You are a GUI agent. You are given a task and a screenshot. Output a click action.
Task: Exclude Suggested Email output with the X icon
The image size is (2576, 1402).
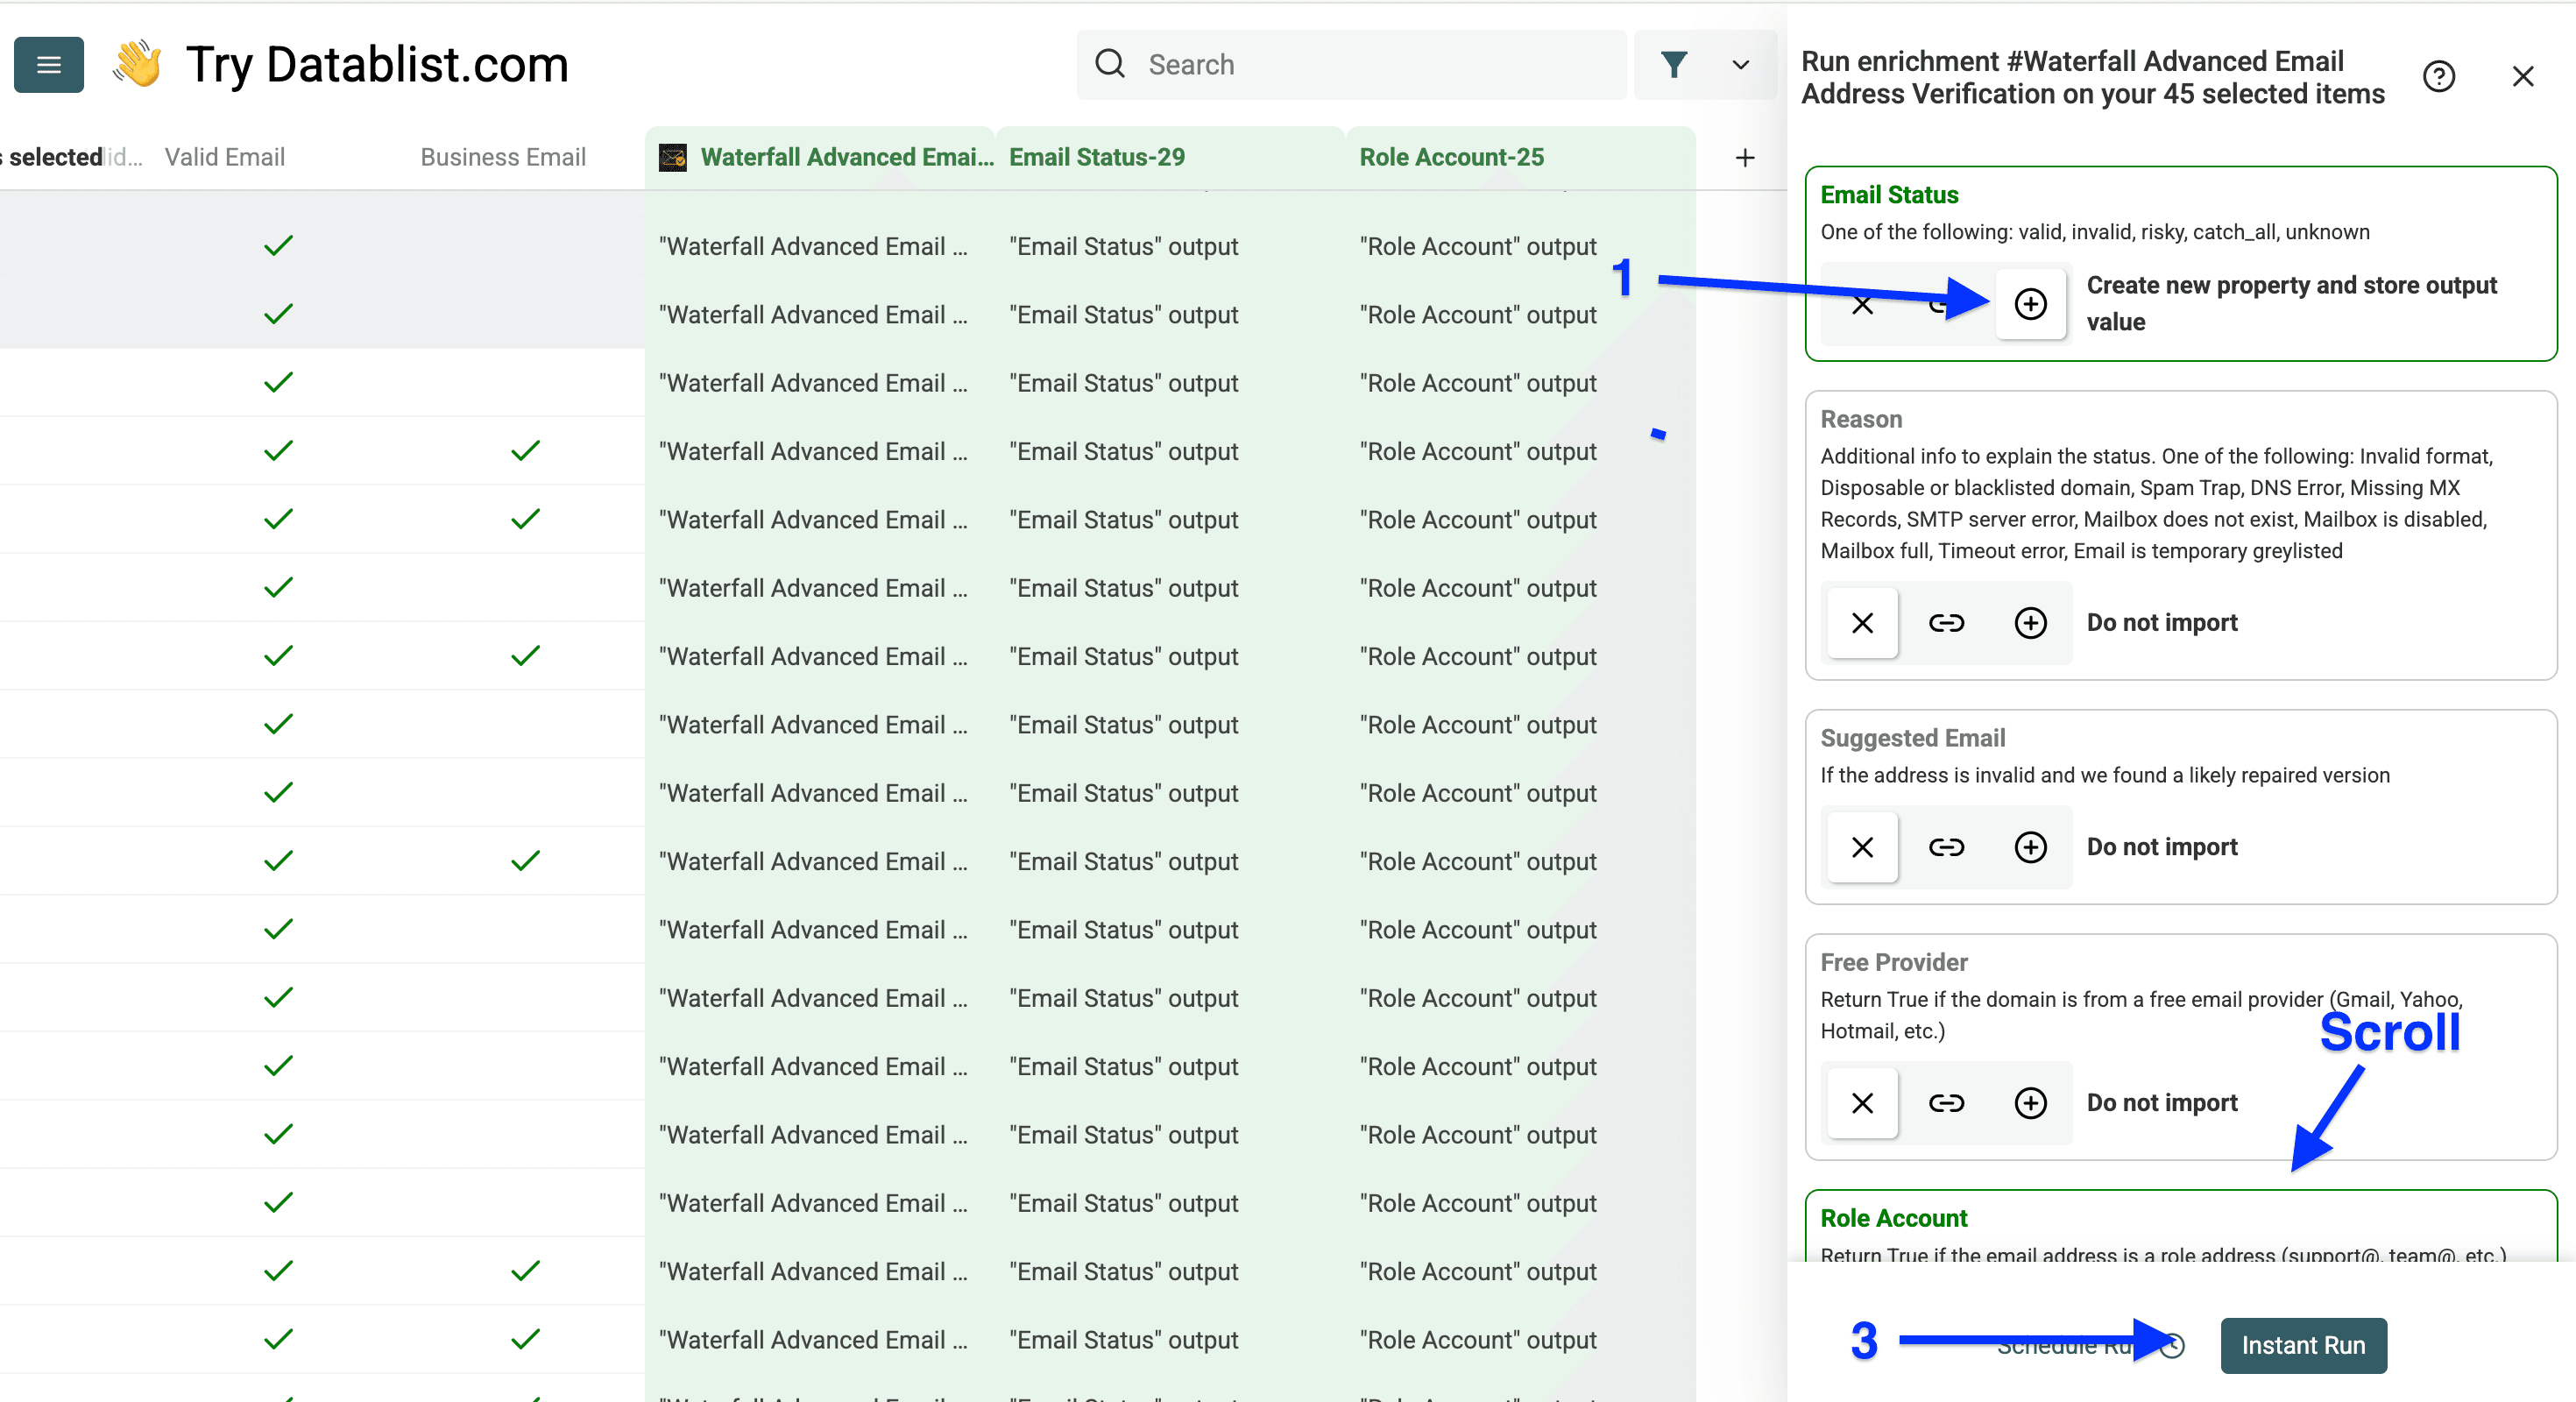1861,847
